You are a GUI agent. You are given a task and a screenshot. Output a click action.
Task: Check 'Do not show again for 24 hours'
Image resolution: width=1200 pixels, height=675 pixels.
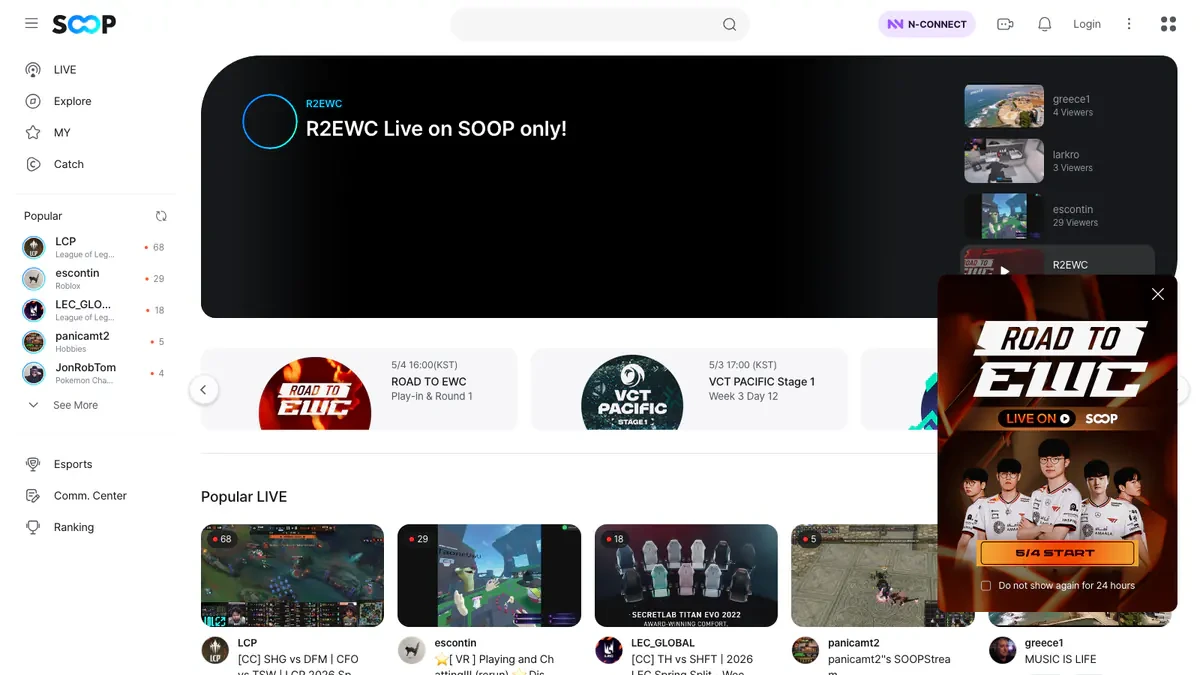coord(986,586)
